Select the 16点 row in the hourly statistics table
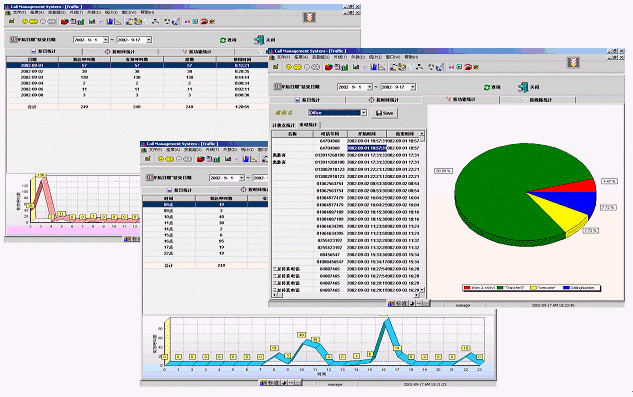Viewport: 633px width, 397px height. tap(205, 241)
